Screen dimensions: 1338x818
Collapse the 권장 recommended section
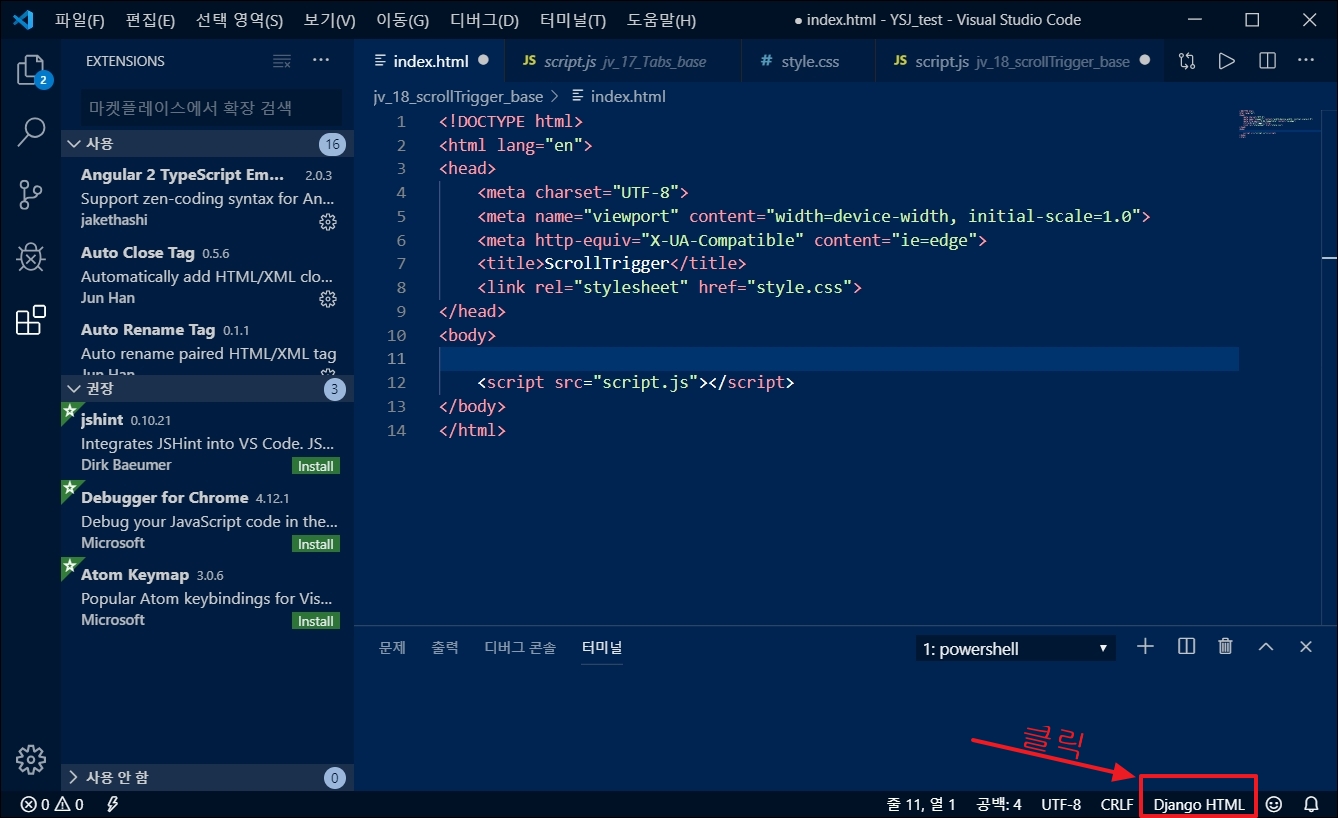click(207, 388)
